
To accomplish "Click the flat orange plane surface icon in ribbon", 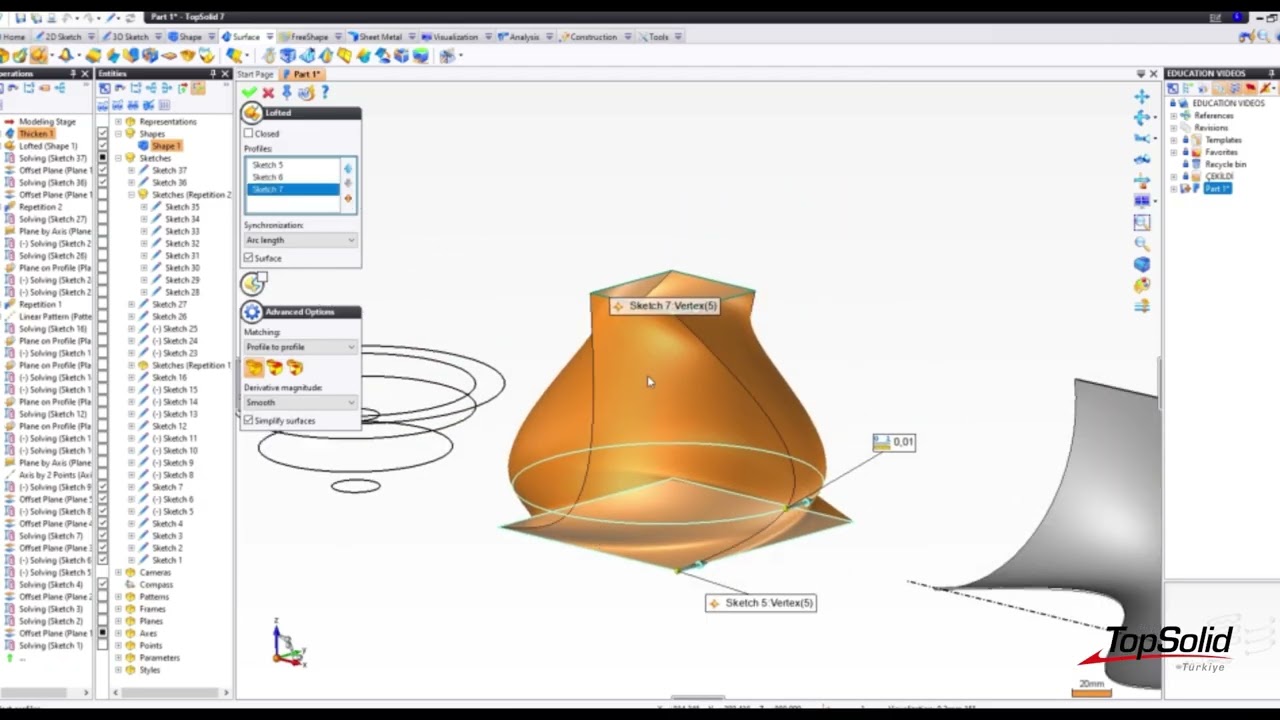I will (x=169, y=56).
